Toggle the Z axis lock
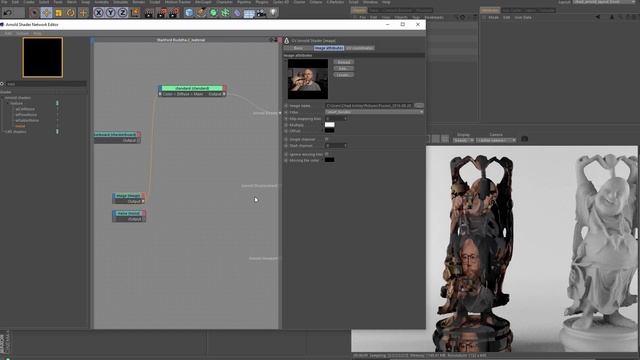Viewport: 640px width, 360px height. coord(122,13)
